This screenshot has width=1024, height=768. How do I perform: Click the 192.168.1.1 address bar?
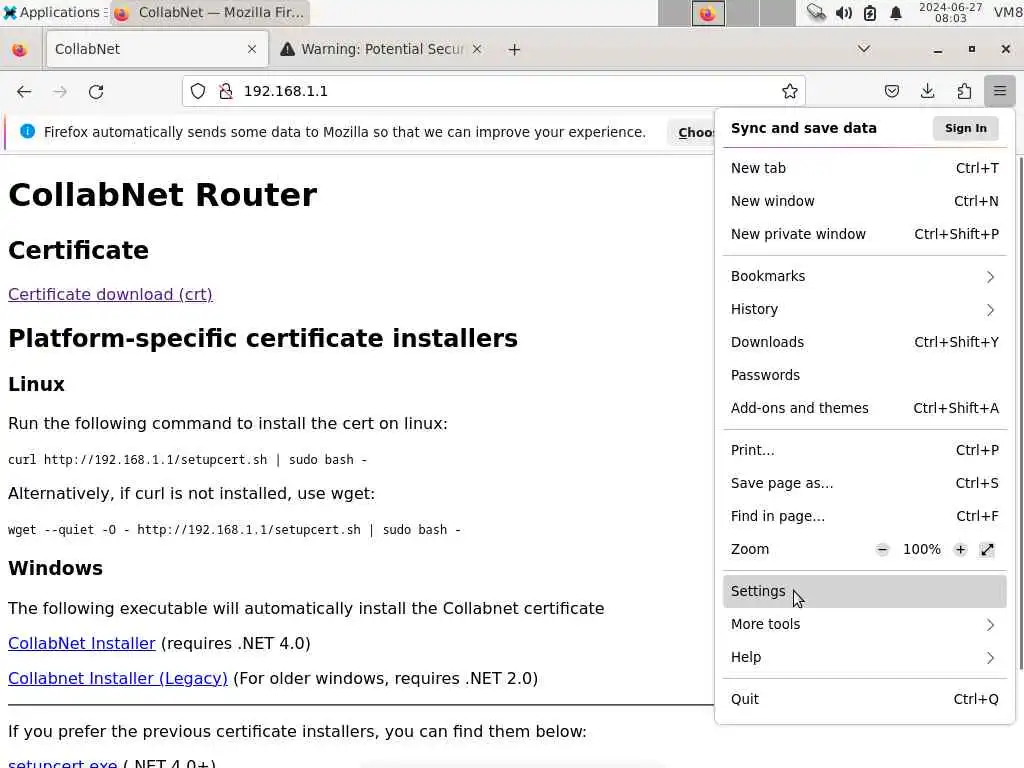click(494, 91)
